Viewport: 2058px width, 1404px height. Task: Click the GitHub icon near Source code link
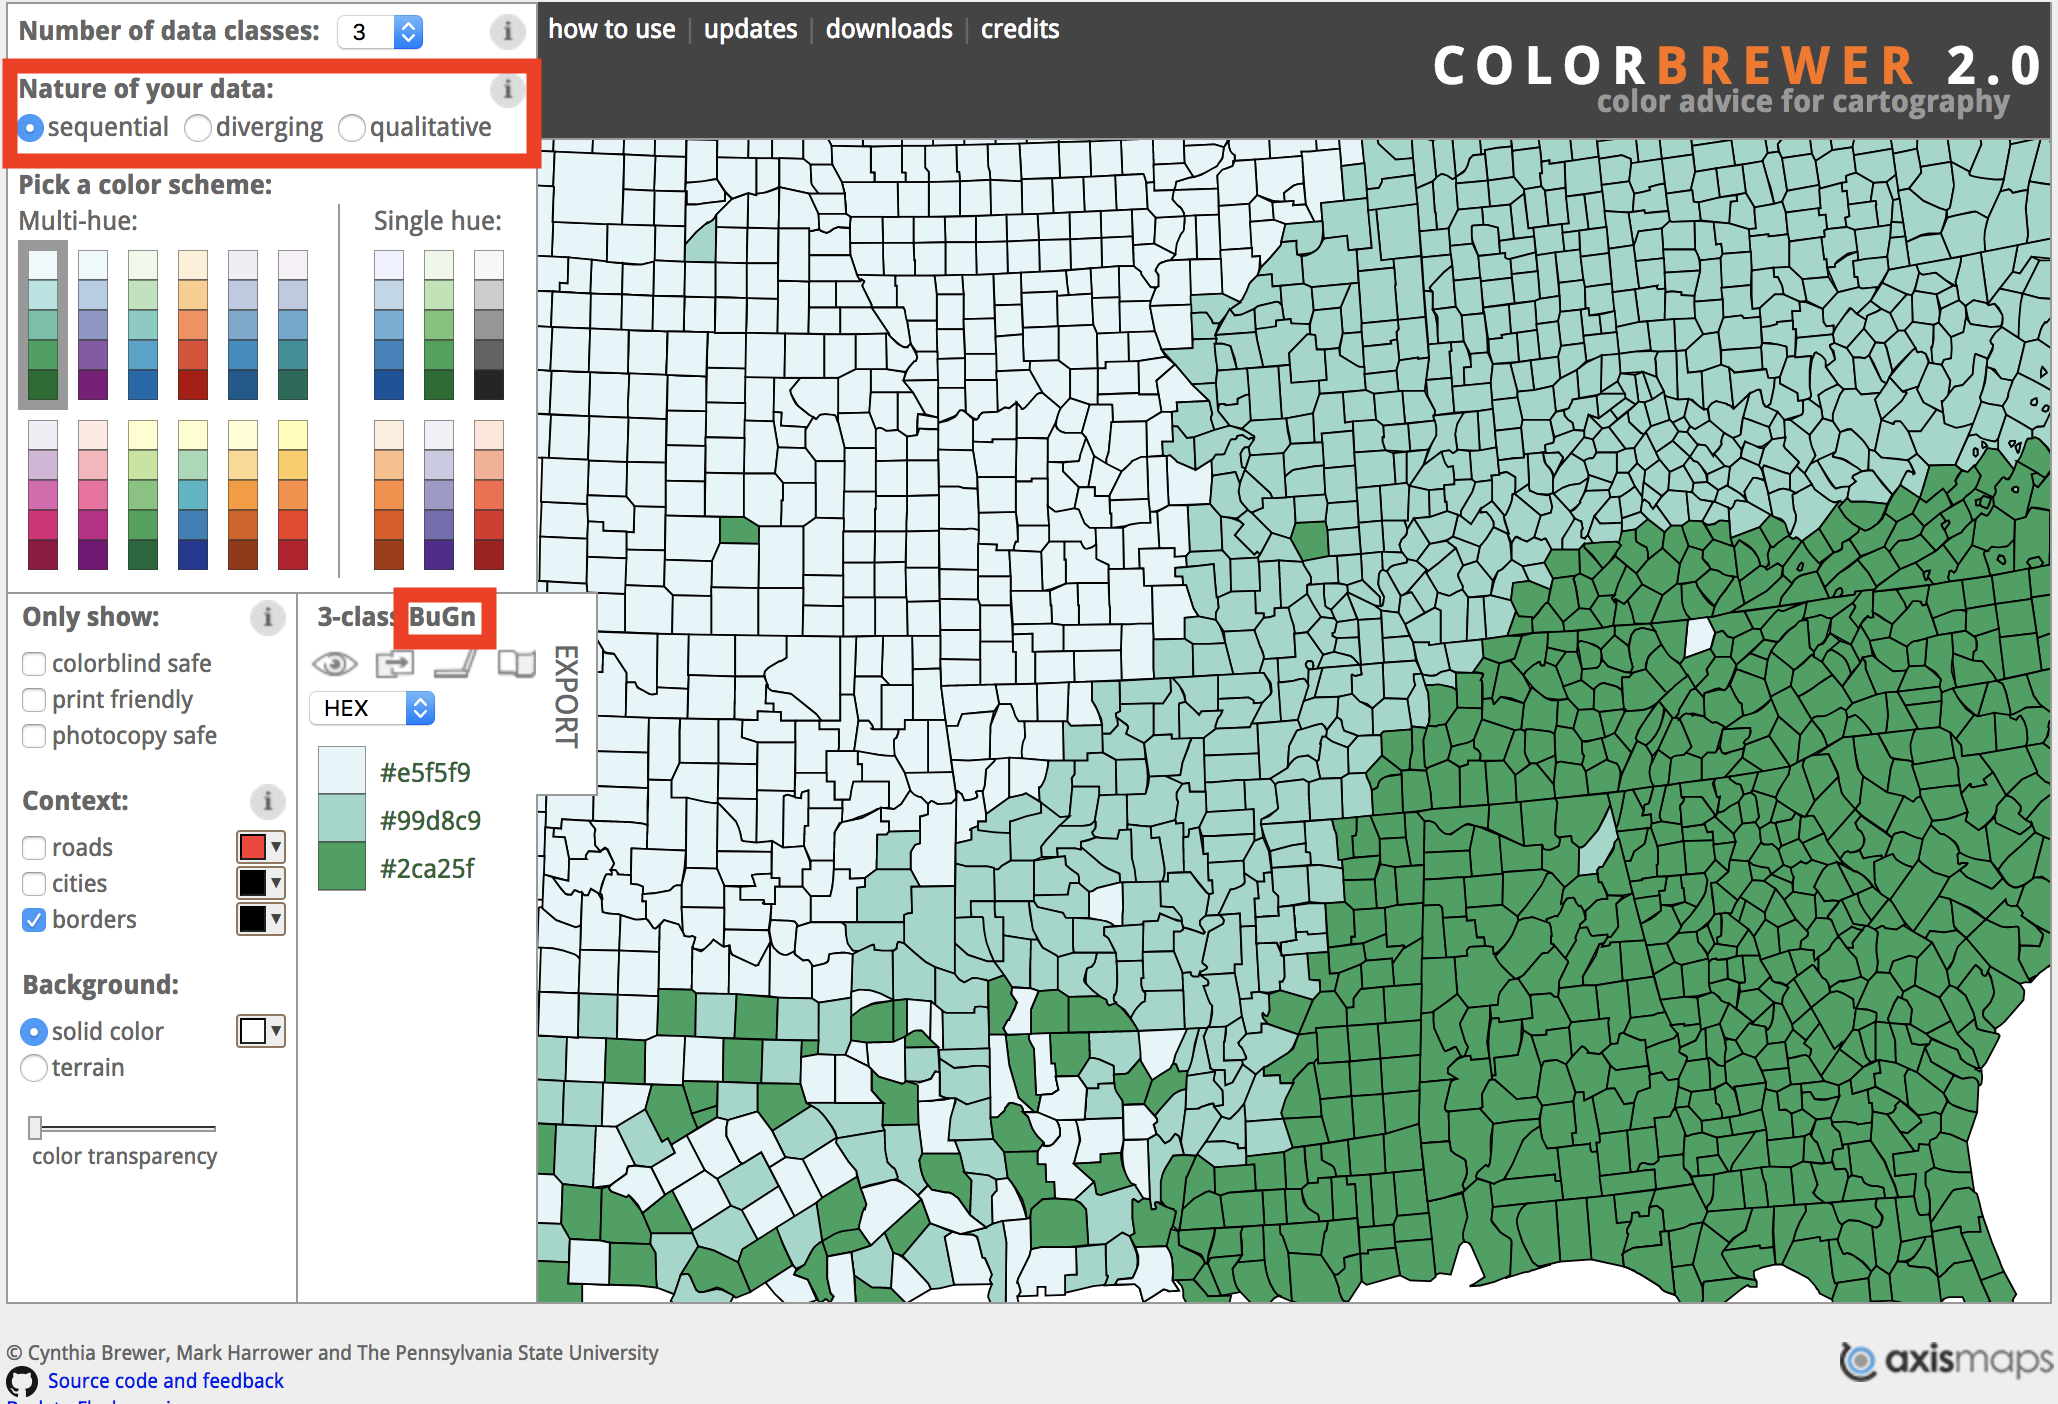[x=22, y=1381]
